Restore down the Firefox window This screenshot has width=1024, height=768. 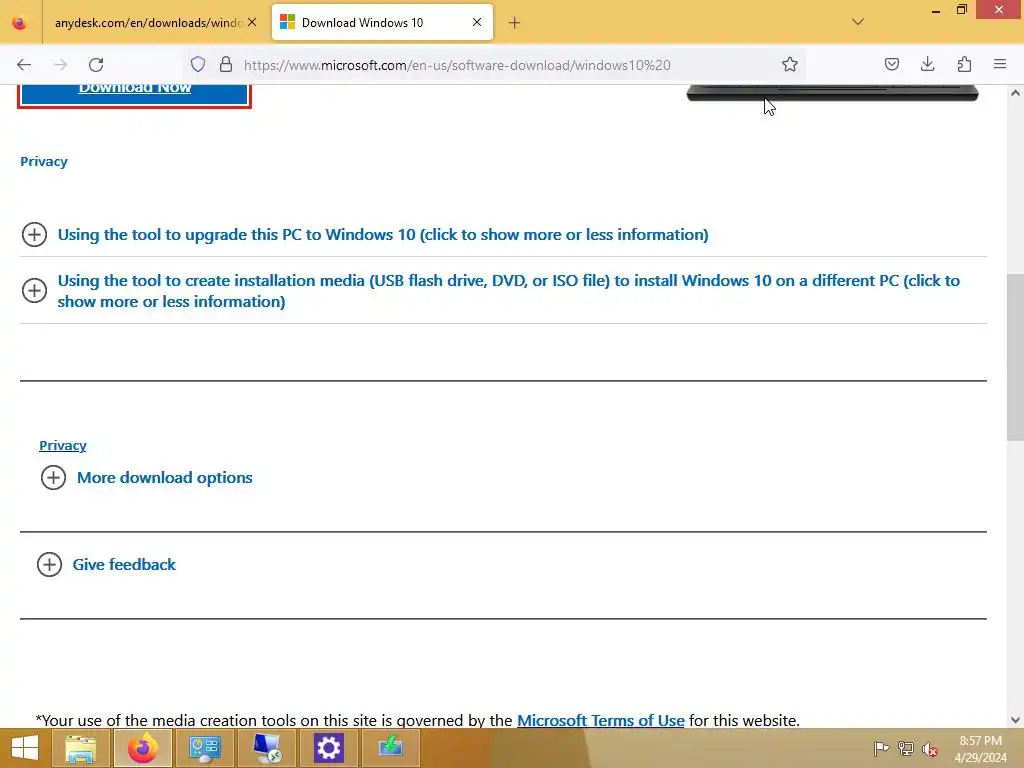click(961, 10)
